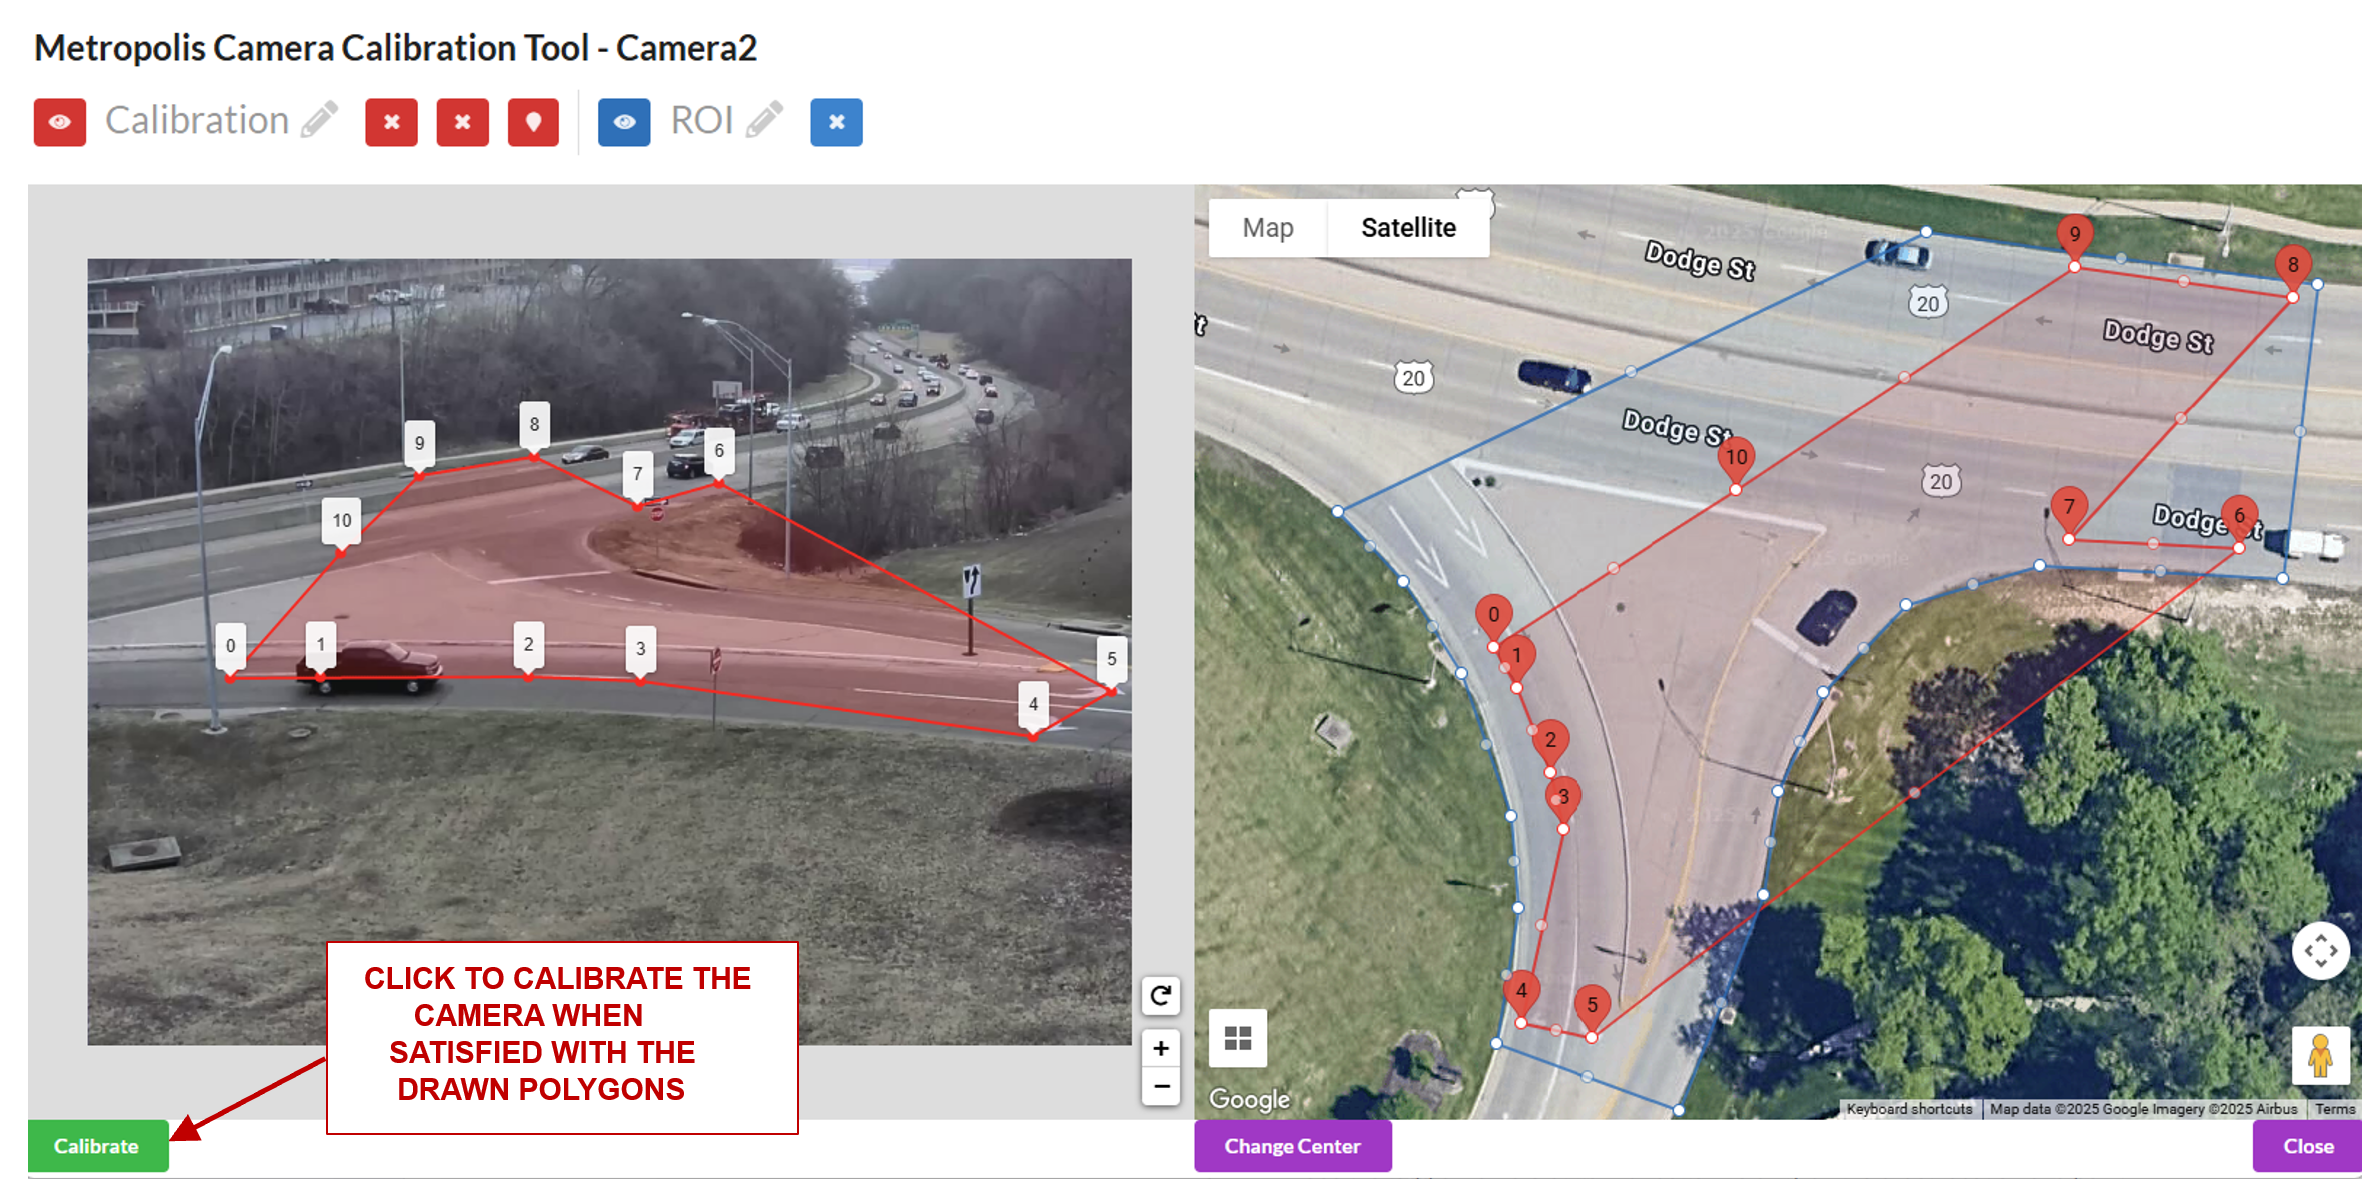Toggle the blue ROI visibility eye

(624, 122)
